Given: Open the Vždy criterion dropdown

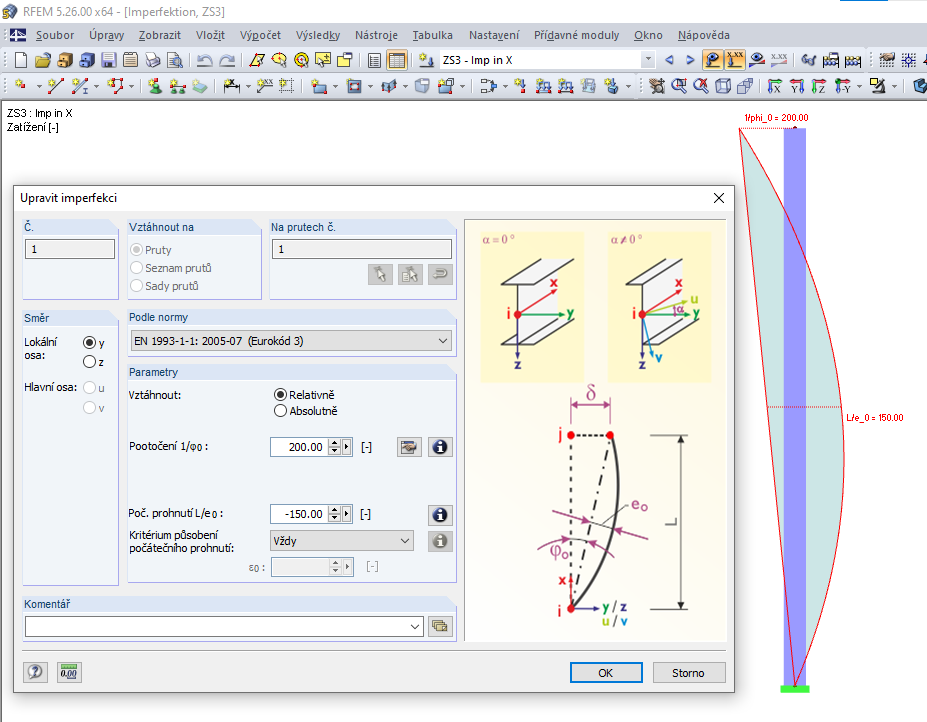Looking at the screenshot, I should [x=342, y=541].
